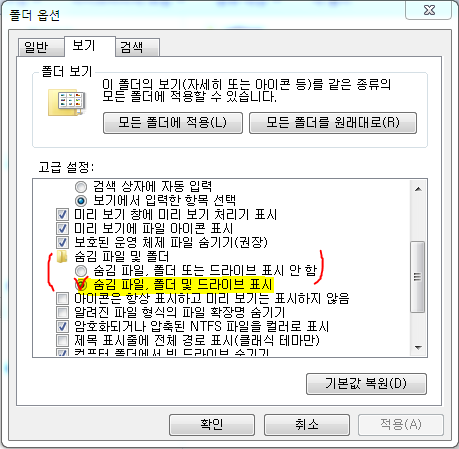The image size is (459, 449).
Task: Click 모든 폴더를 원래대로(R) button
Action: 333,123
